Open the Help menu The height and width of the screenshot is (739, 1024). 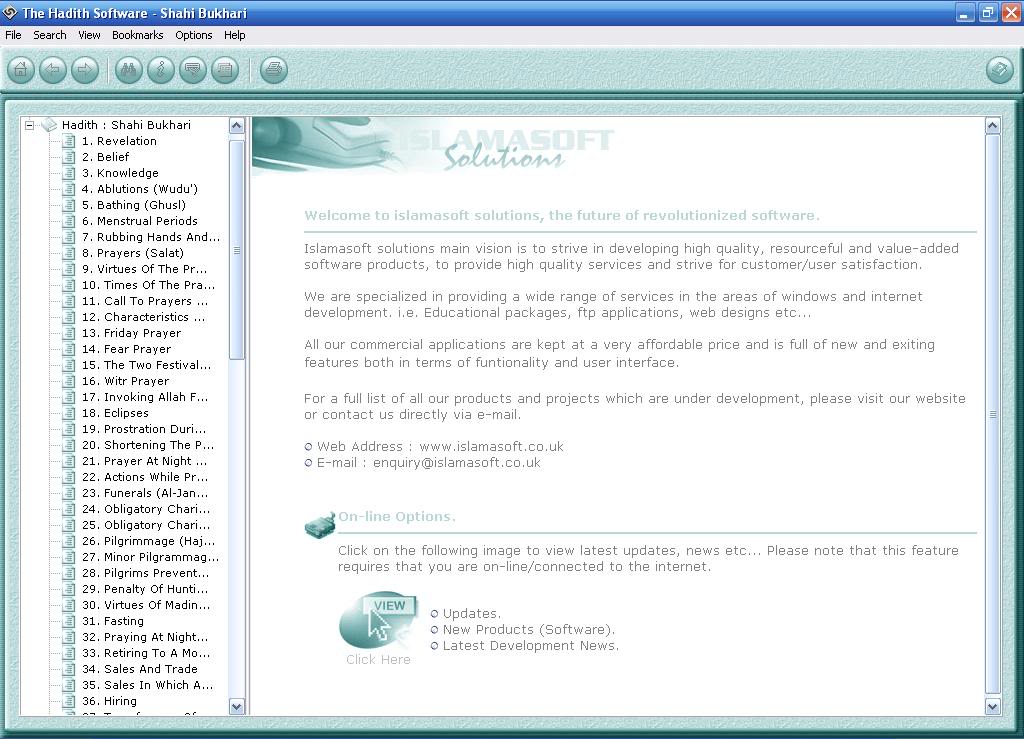[234, 35]
